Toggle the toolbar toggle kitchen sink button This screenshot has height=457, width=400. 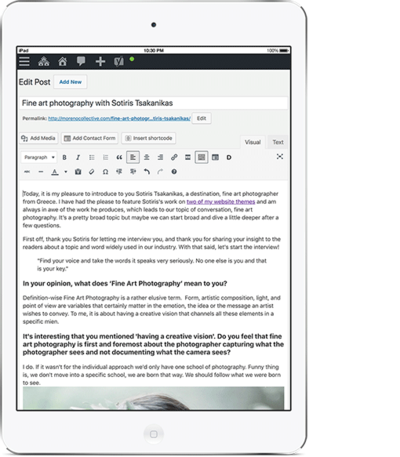(201, 157)
